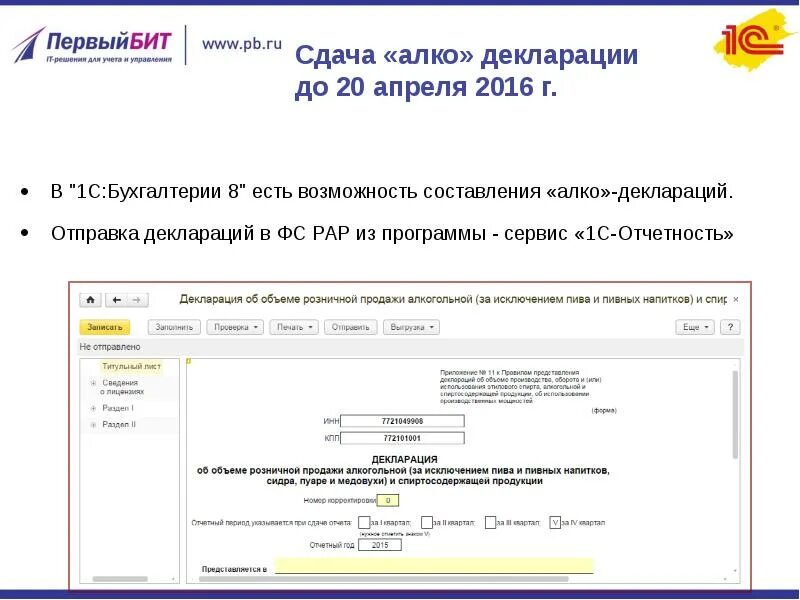Go to the home page icon
Screen dimensions: 800x600
pyautogui.click(x=90, y=300)
